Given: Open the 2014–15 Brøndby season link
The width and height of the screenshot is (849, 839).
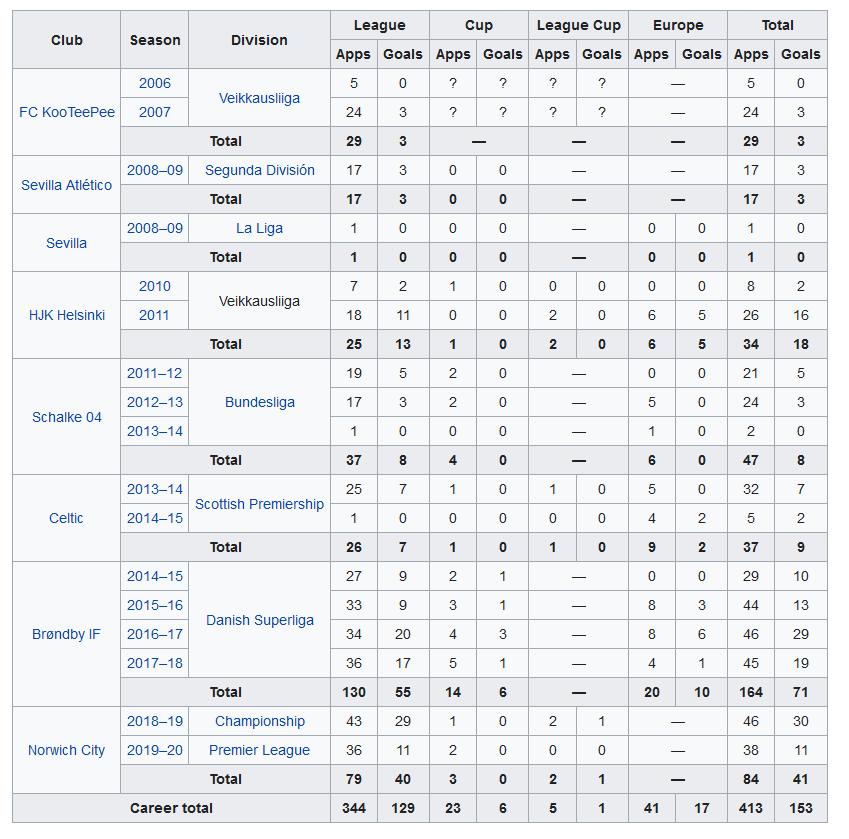Looking at the screenshot, I should pyautogui.click(x=155, y=576).
